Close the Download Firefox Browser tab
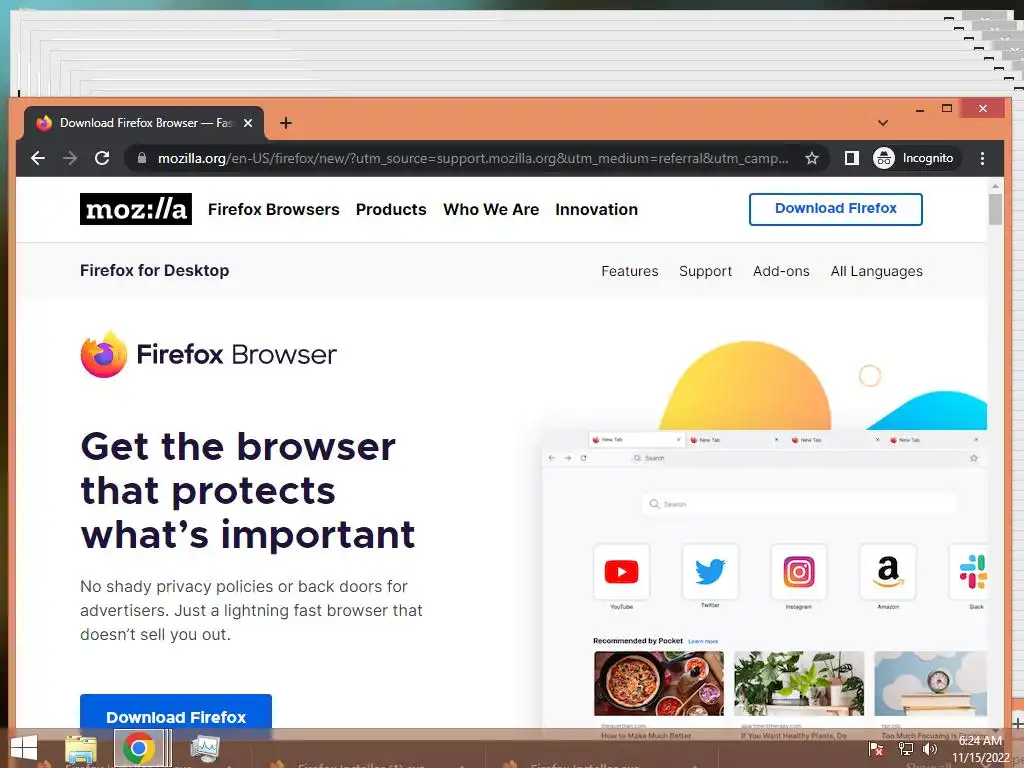This screenshot has height=768, width=1024. pos(248,123)
